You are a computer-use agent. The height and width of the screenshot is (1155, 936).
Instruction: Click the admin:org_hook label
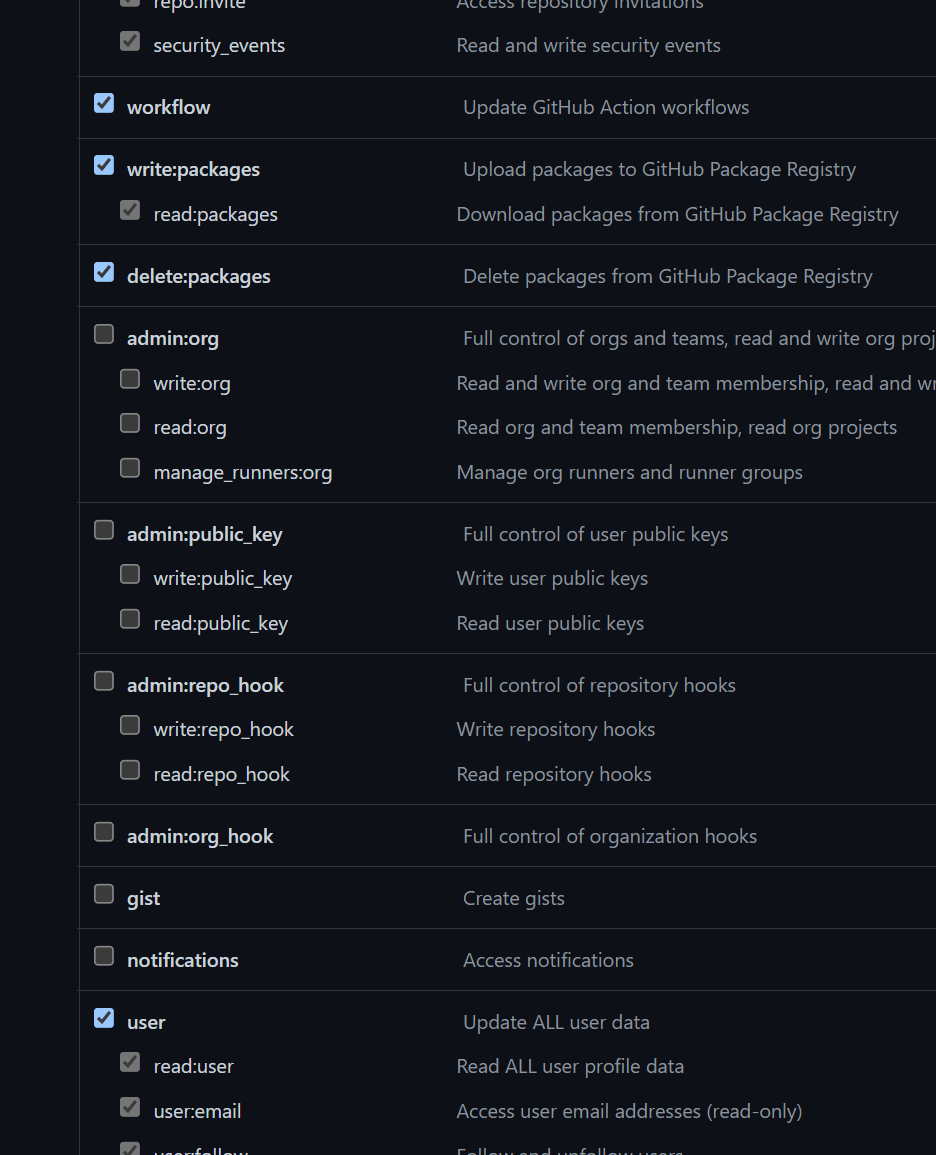coord(200,837)
